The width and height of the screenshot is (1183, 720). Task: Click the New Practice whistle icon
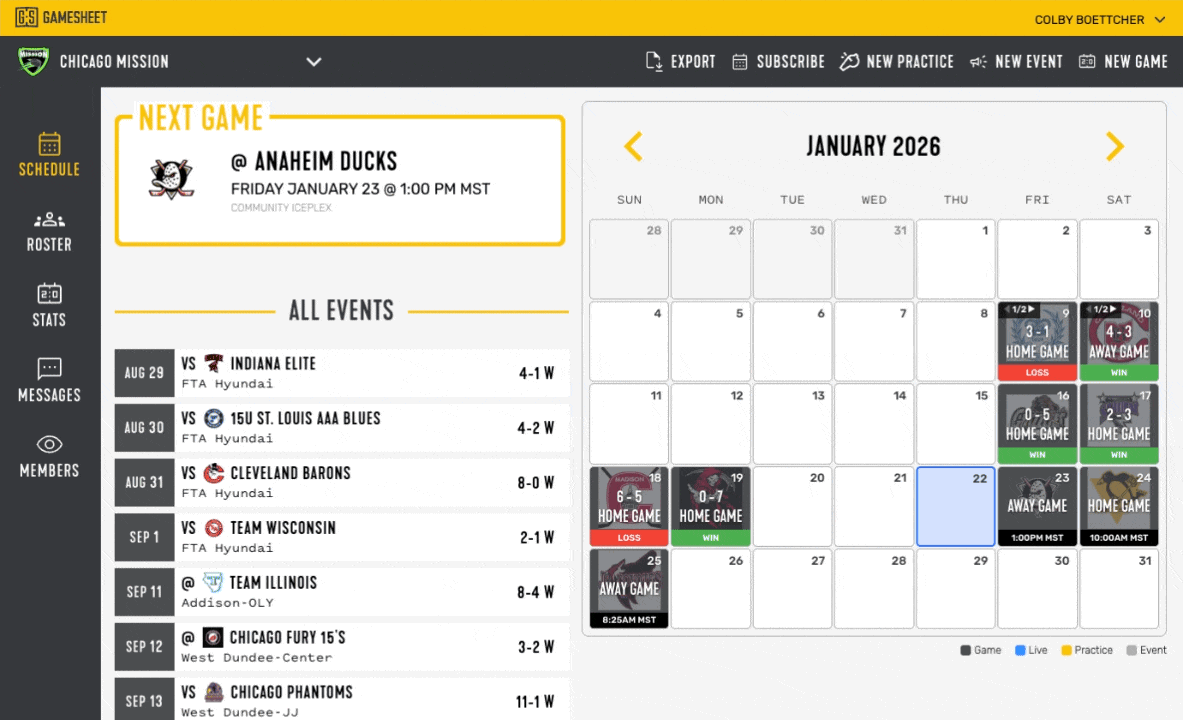850,61
